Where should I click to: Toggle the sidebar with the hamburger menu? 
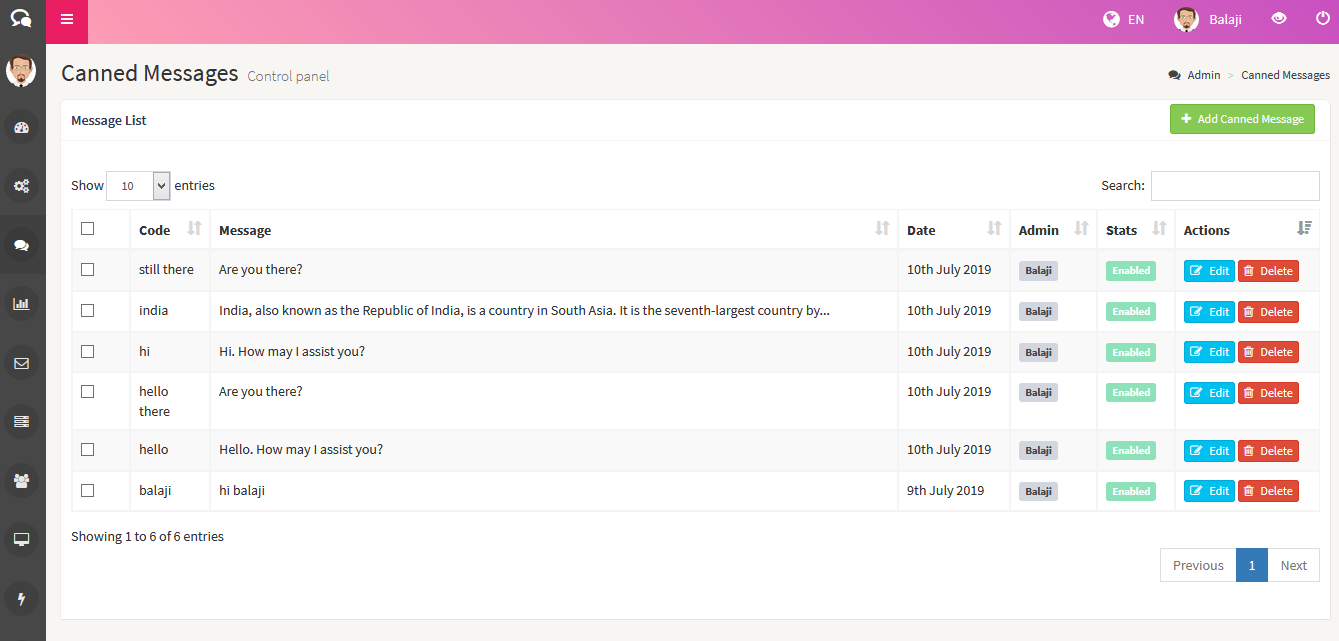(x=67, y=19)
